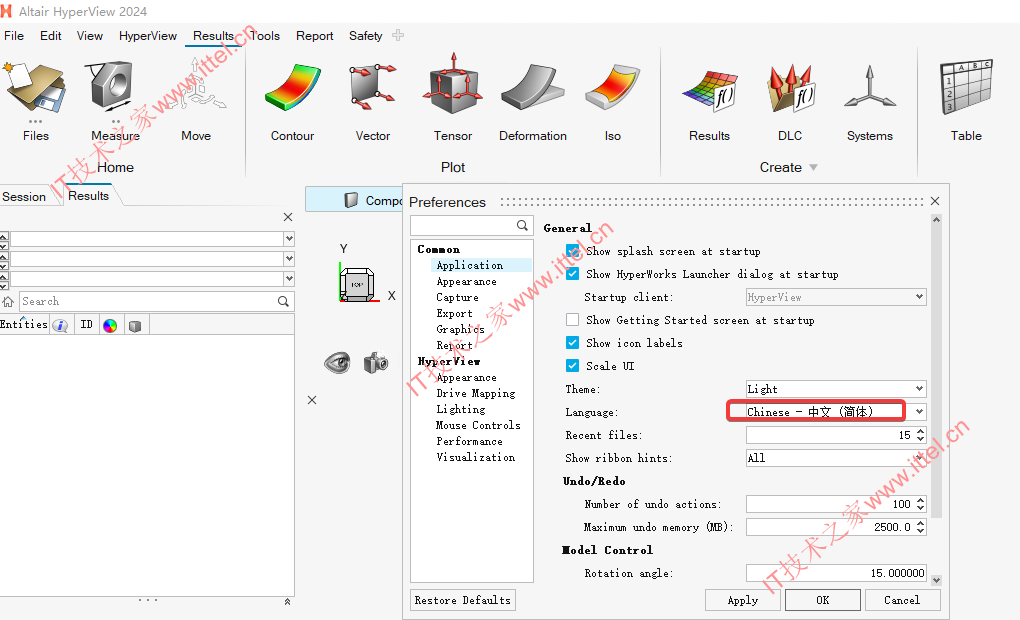
Task: Select Export in the Preferences tree
Action: click(x=454, y=313)
